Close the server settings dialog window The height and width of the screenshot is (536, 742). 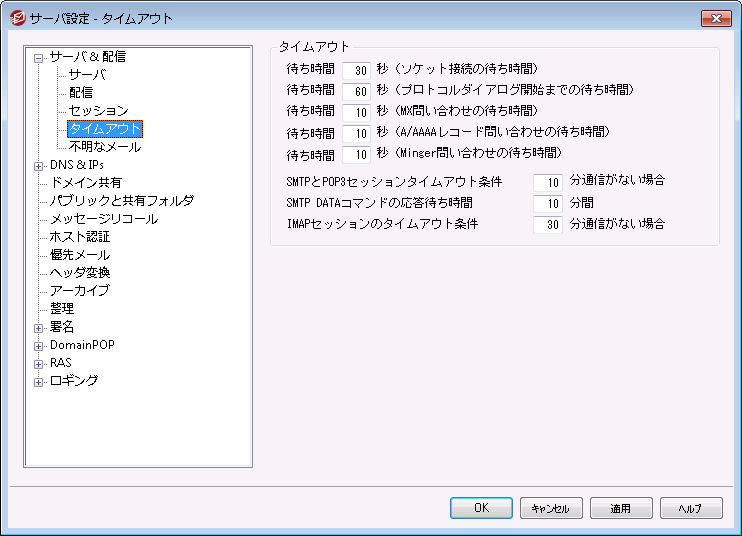pyautogui.click(x=715, y=18)
